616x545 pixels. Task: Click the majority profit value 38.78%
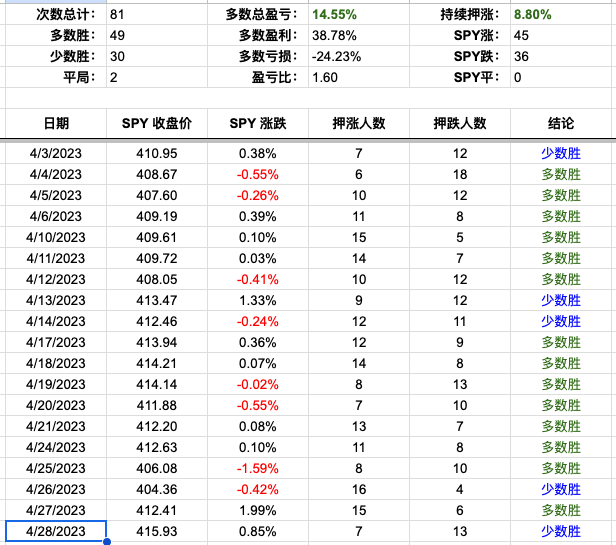click(334, 35)
